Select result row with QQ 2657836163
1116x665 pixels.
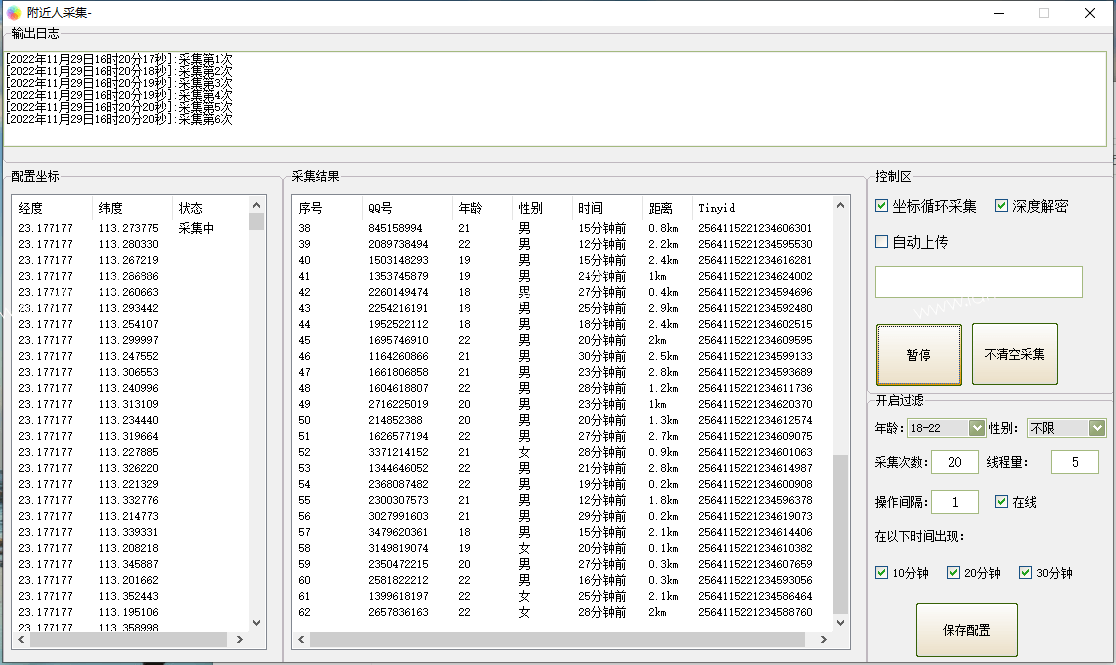562,612
